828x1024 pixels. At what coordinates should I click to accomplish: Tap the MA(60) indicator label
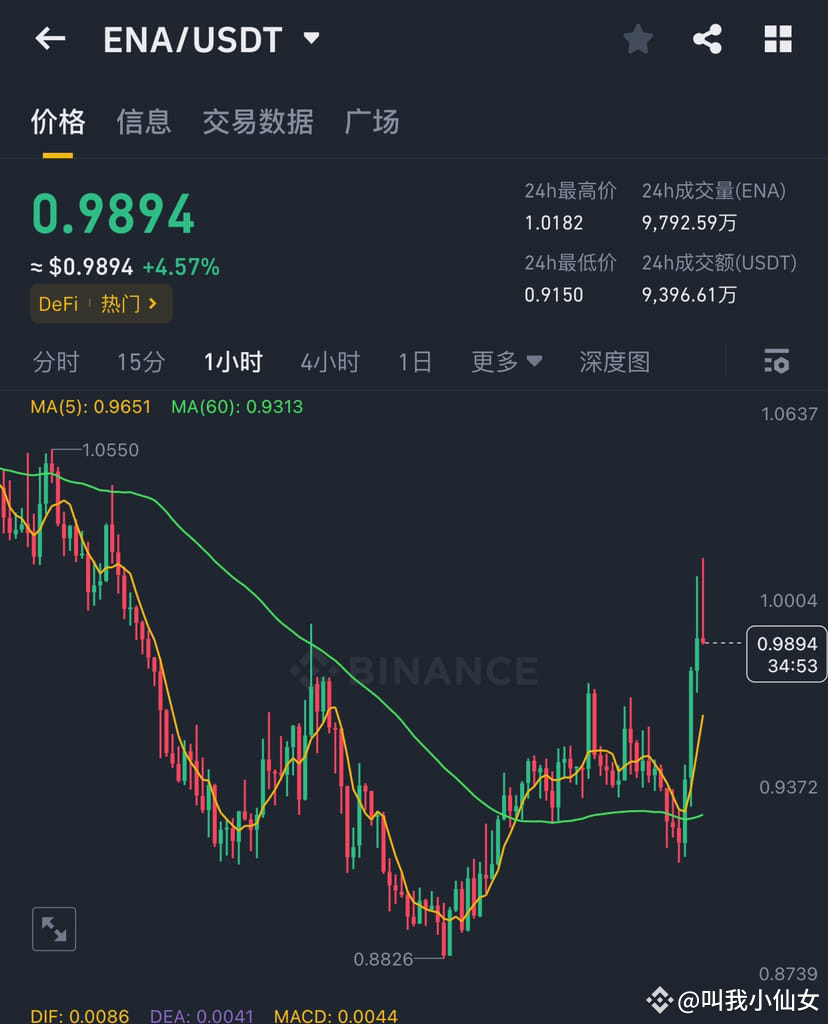(236, 407)
